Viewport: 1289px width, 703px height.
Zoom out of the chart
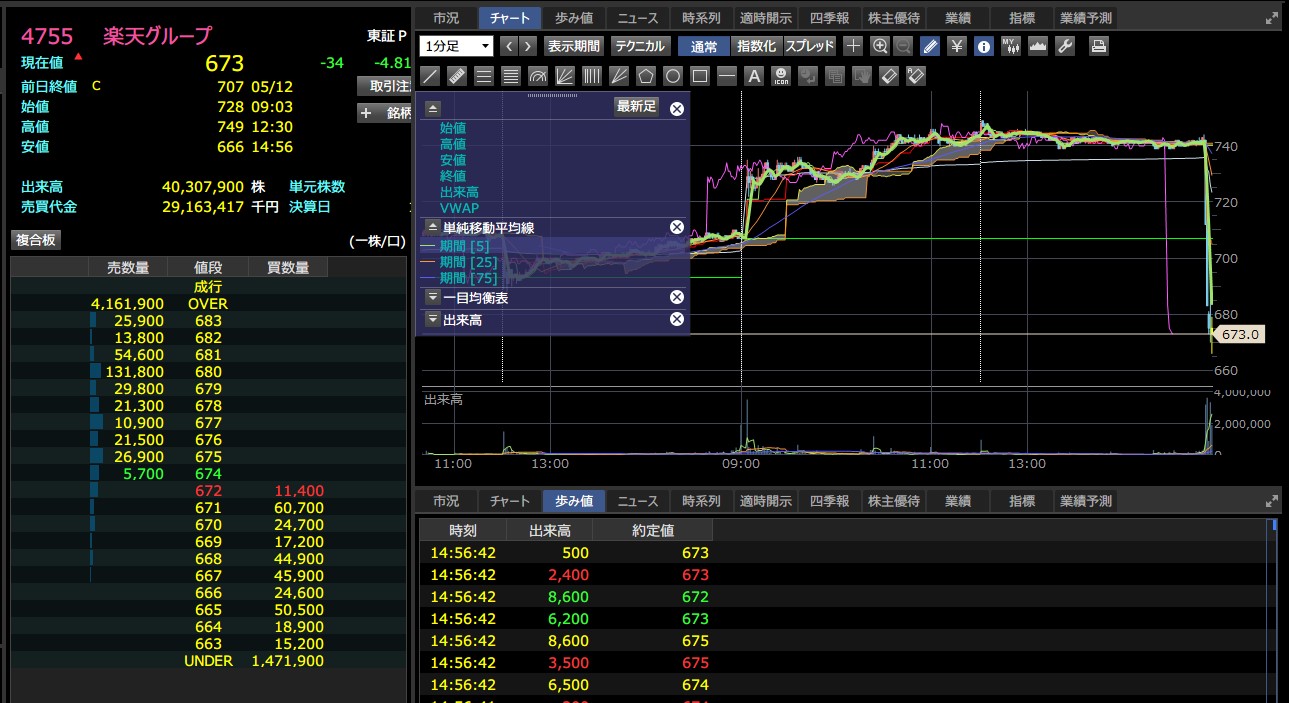pyautogui.click(x=903, y=46)
